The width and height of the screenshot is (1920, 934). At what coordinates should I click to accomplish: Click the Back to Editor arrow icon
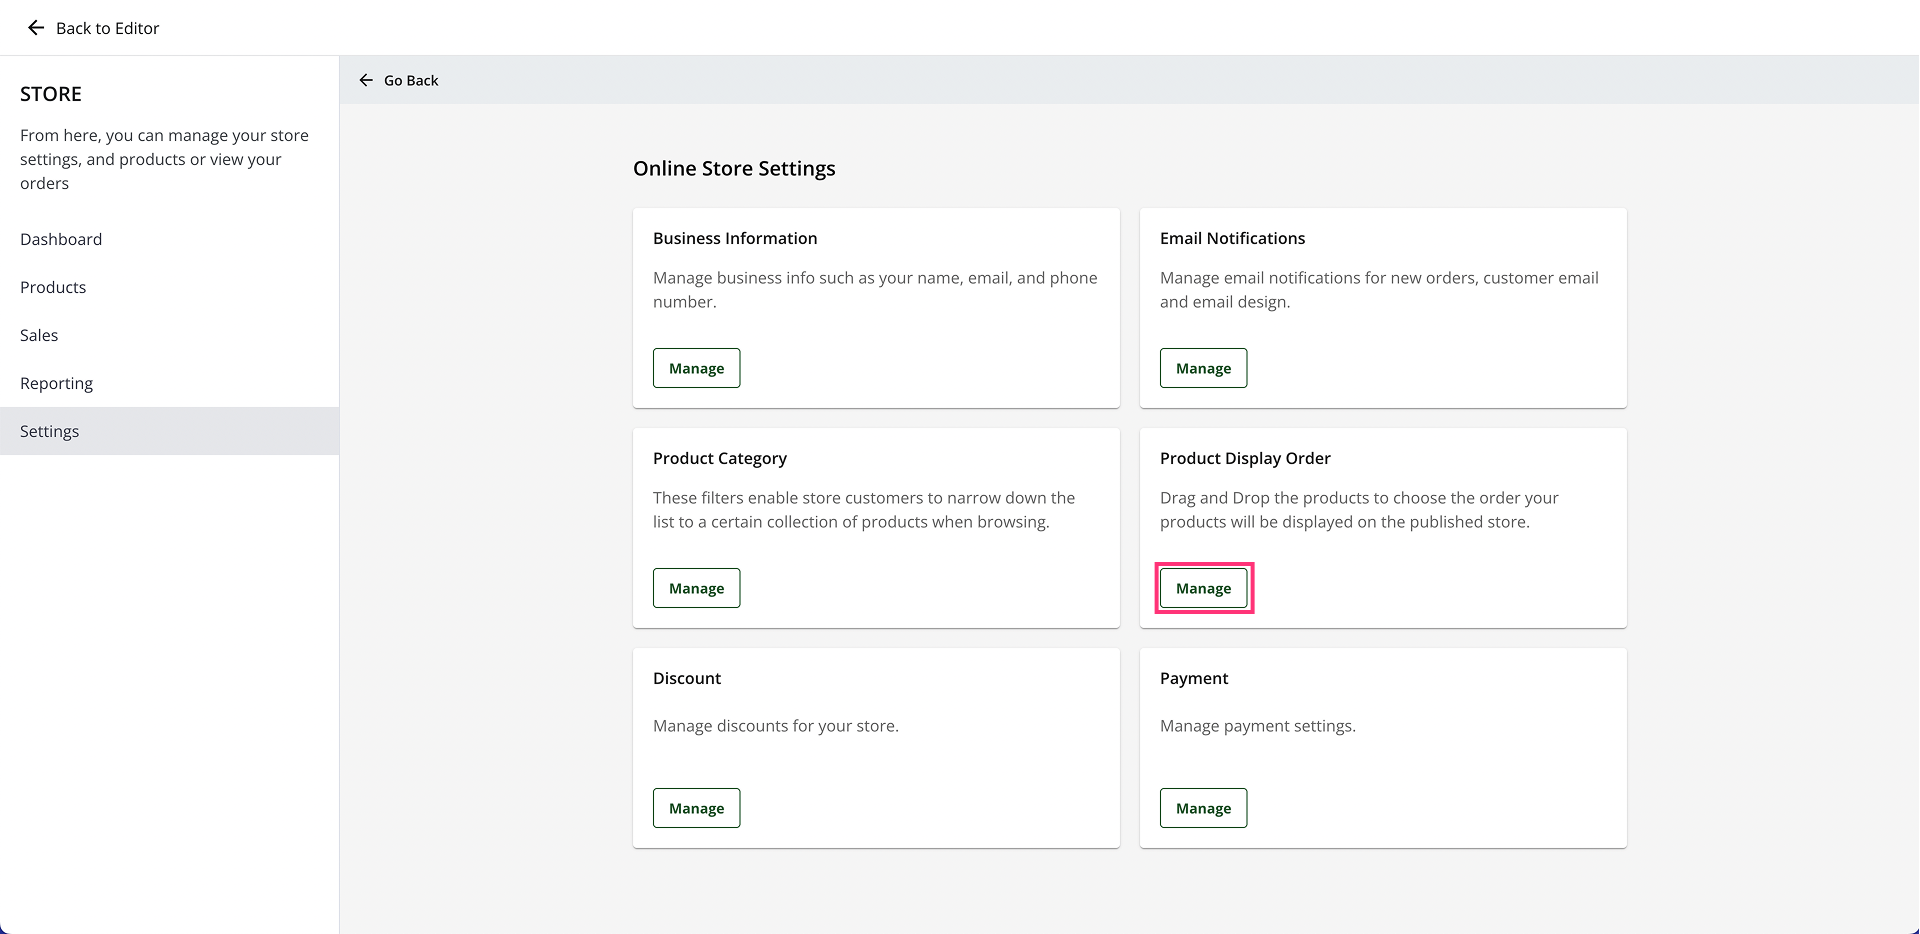tap(36, 28)
